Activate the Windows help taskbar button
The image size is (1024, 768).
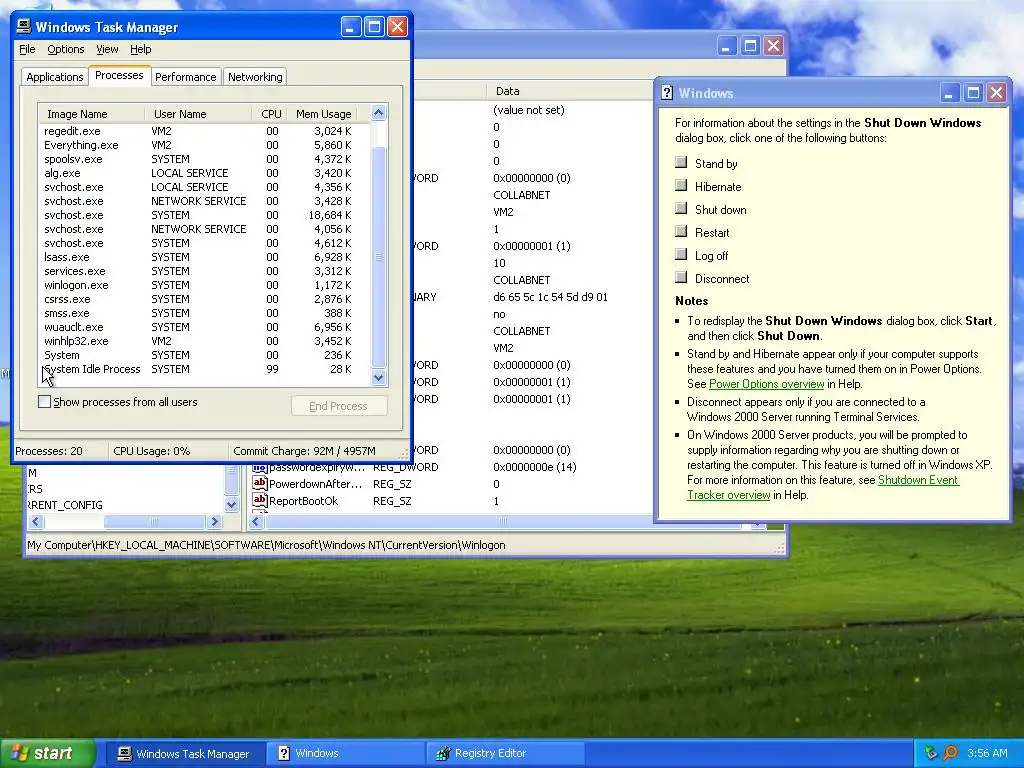pos(346,754)
